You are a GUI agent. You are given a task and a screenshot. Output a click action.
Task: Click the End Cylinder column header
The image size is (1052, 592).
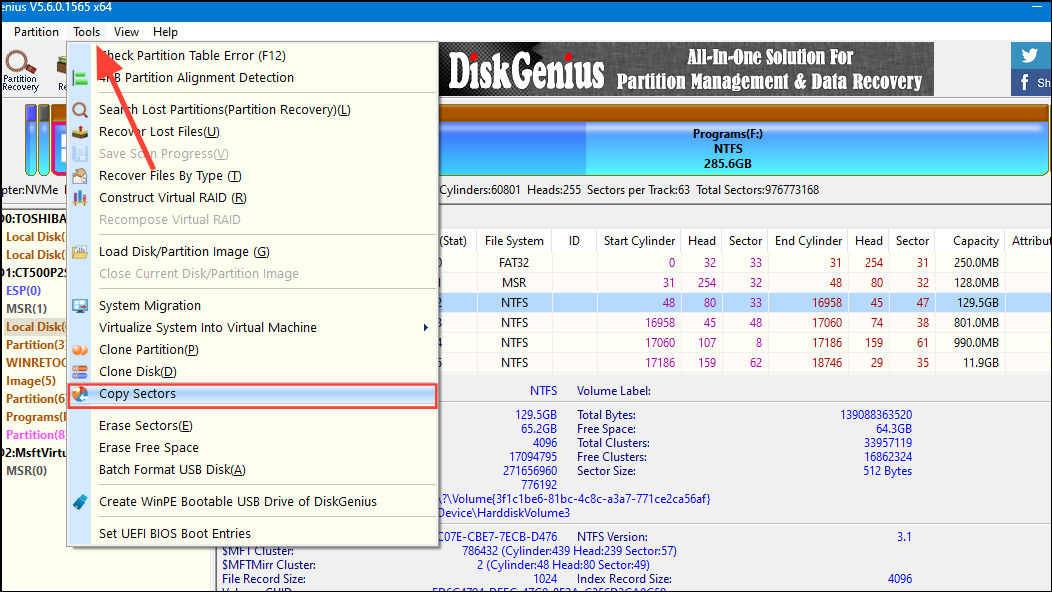808,241
